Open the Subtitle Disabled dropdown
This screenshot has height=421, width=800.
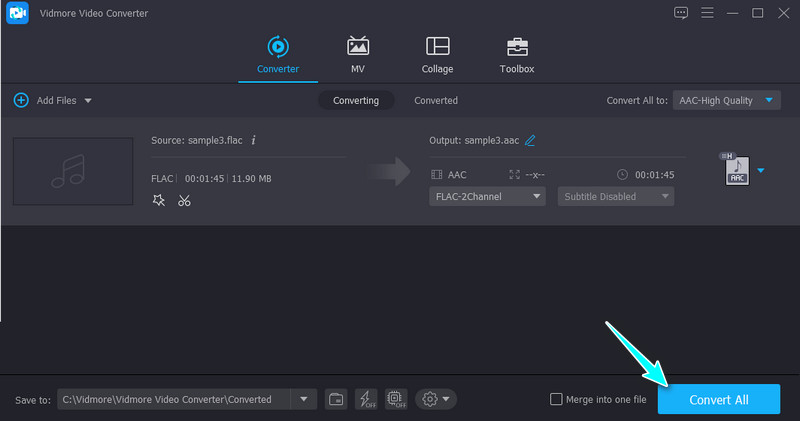(x=616, y=196)
